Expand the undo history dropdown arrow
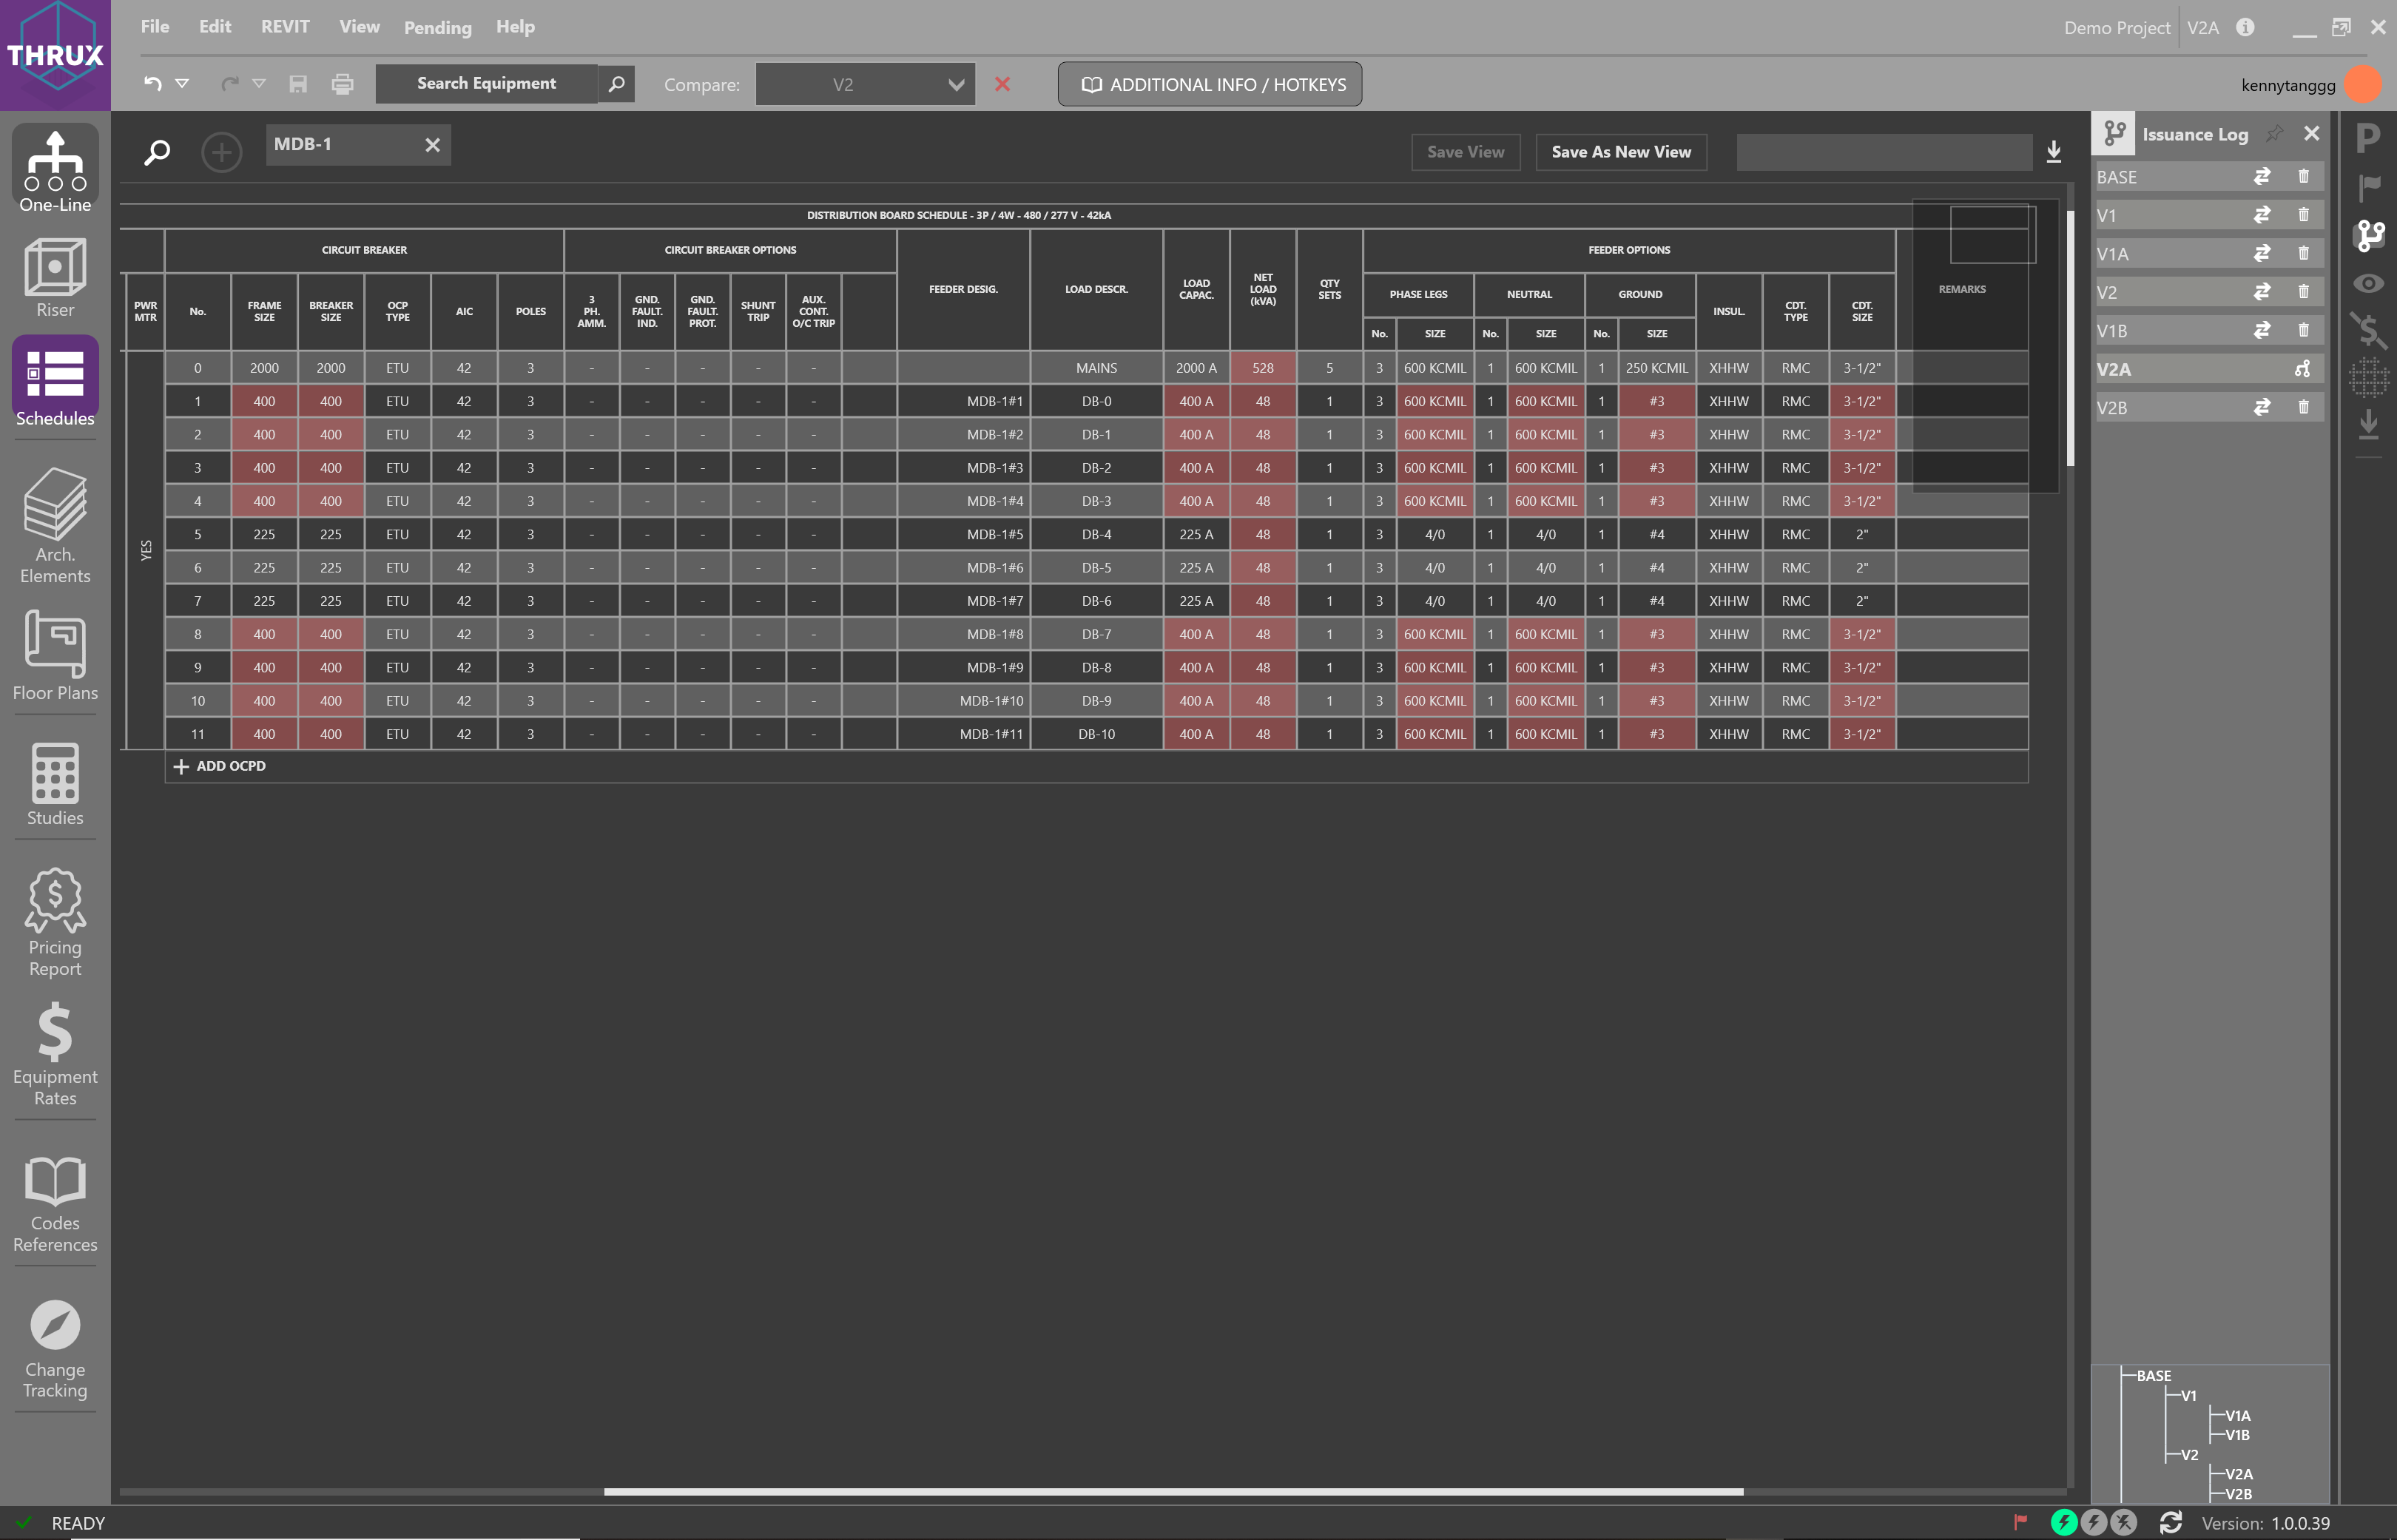This screenshot has height=1540, width=2397. (x=182, y=84)
